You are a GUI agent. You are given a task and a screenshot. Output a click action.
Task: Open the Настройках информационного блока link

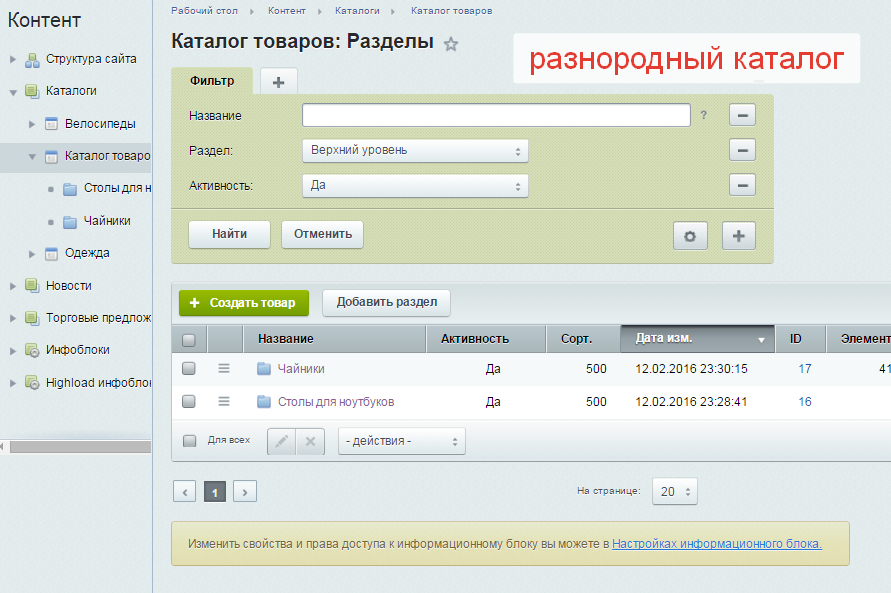(x=716, y=544)
